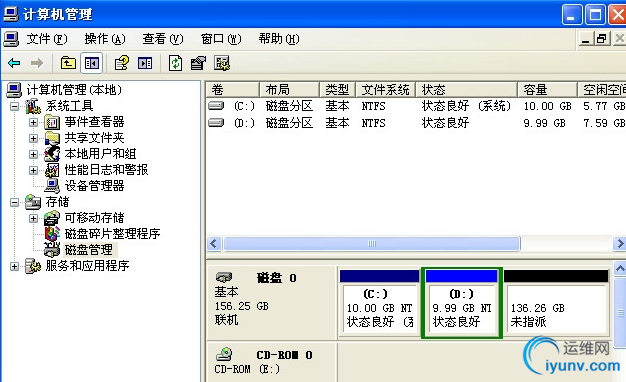Click the 本地用户和组 icon

(52, 154)
